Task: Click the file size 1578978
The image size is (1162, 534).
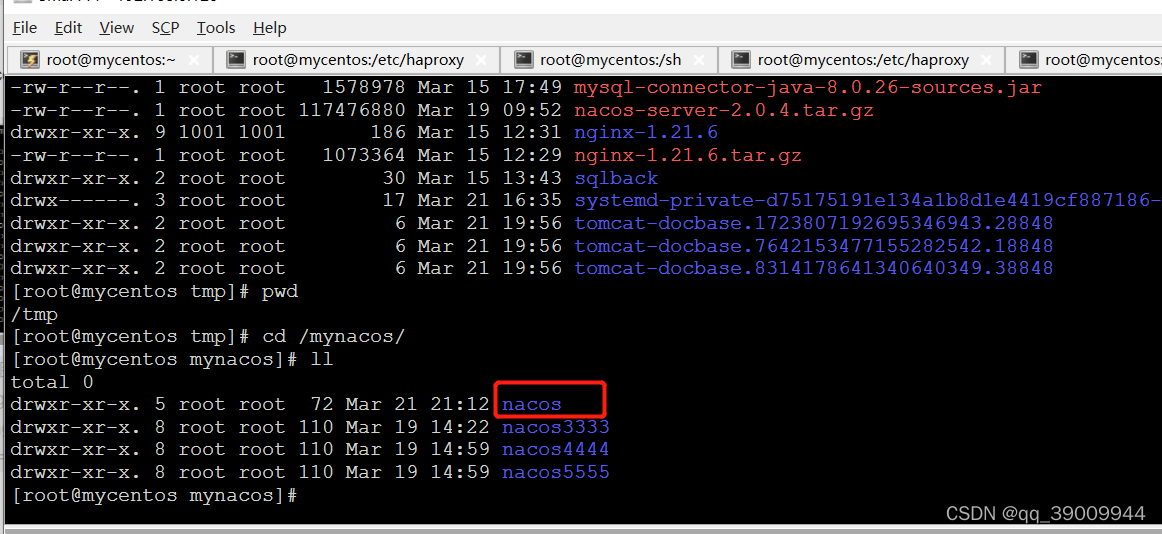Action: pyautogui.click(x=364, y=87)
